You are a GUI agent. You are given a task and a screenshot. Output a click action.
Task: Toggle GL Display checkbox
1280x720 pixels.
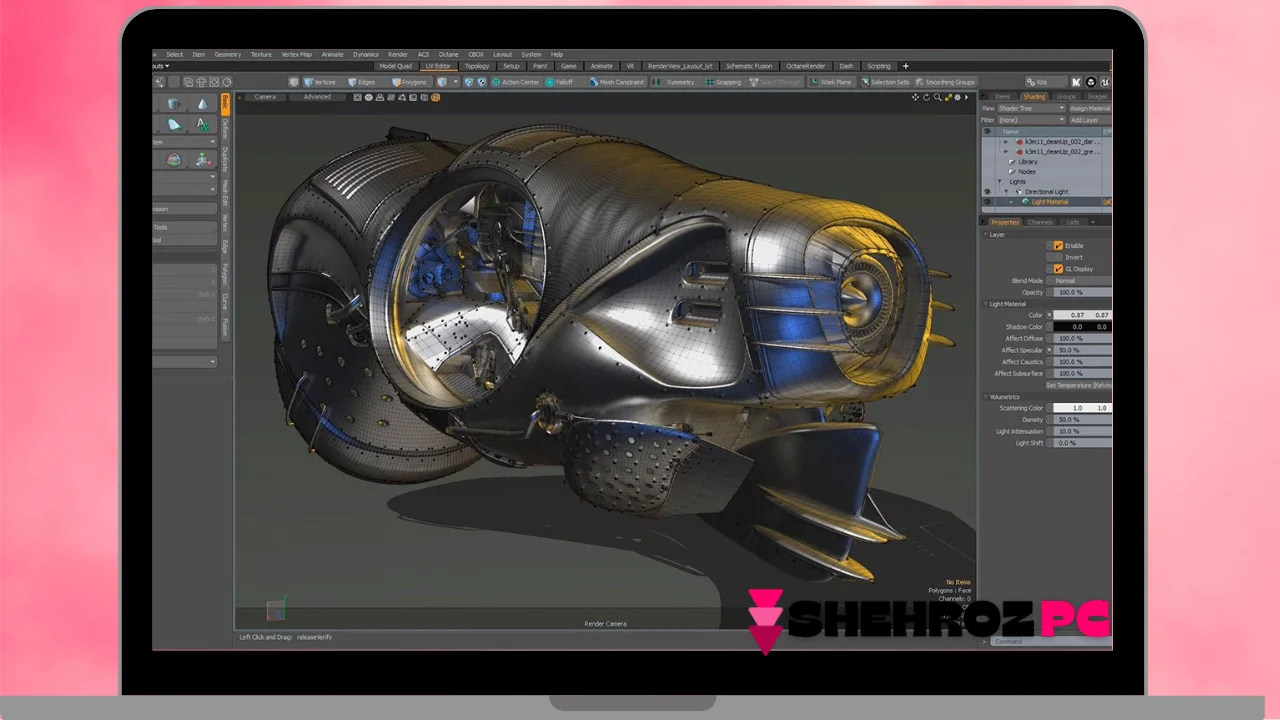point(1058,269)
